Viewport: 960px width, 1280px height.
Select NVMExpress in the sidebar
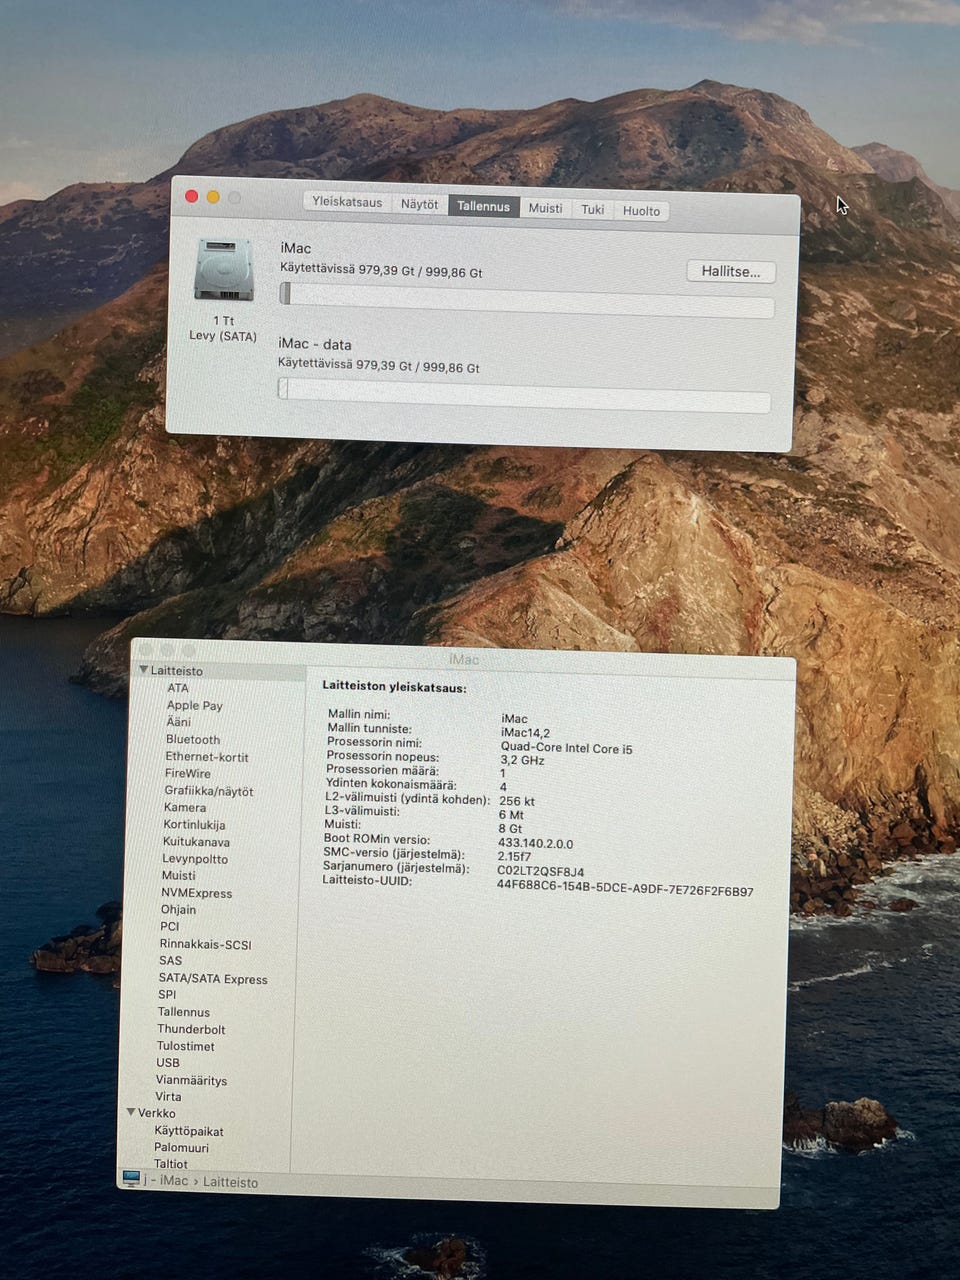pos(196,893)
